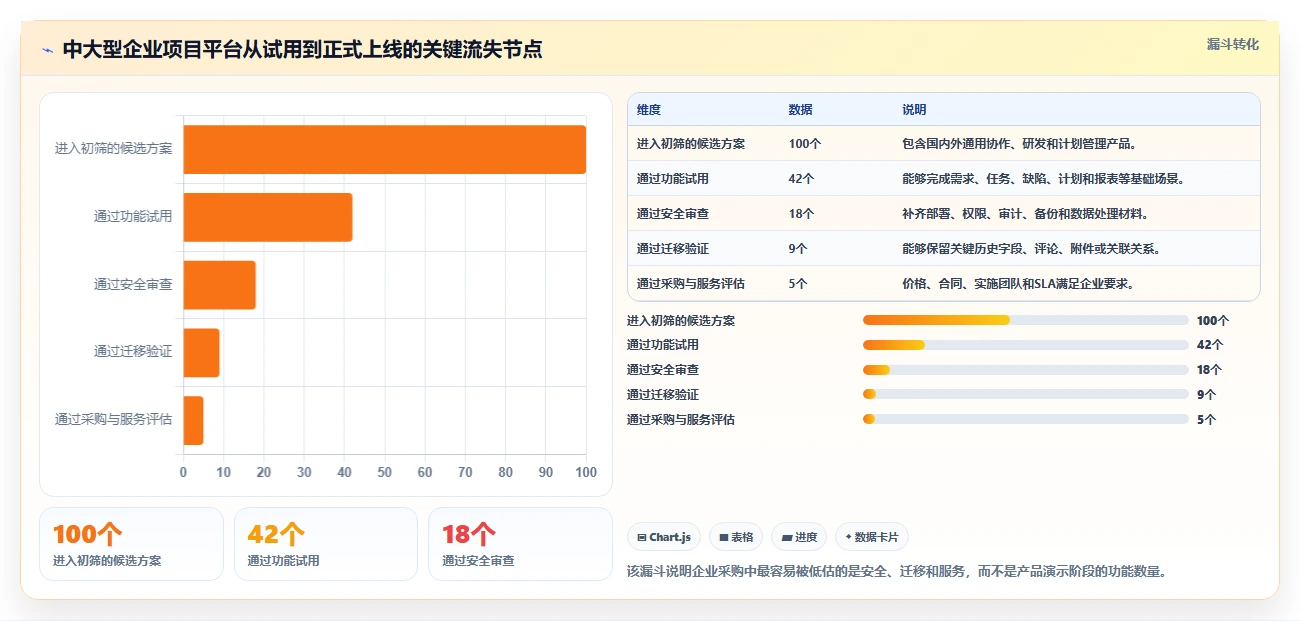Click the 18个 data card
Image resolution: width=1300 pixels, height=621 pixels.
pyautogui.click(x=520, y=544)
